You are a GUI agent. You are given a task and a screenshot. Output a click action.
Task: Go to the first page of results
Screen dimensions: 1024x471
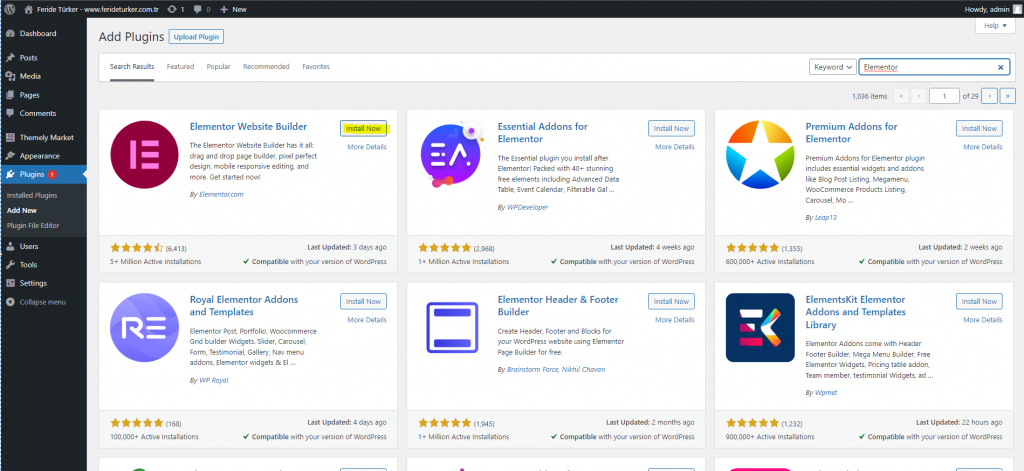pyautogui.click(x=901, y=96)
